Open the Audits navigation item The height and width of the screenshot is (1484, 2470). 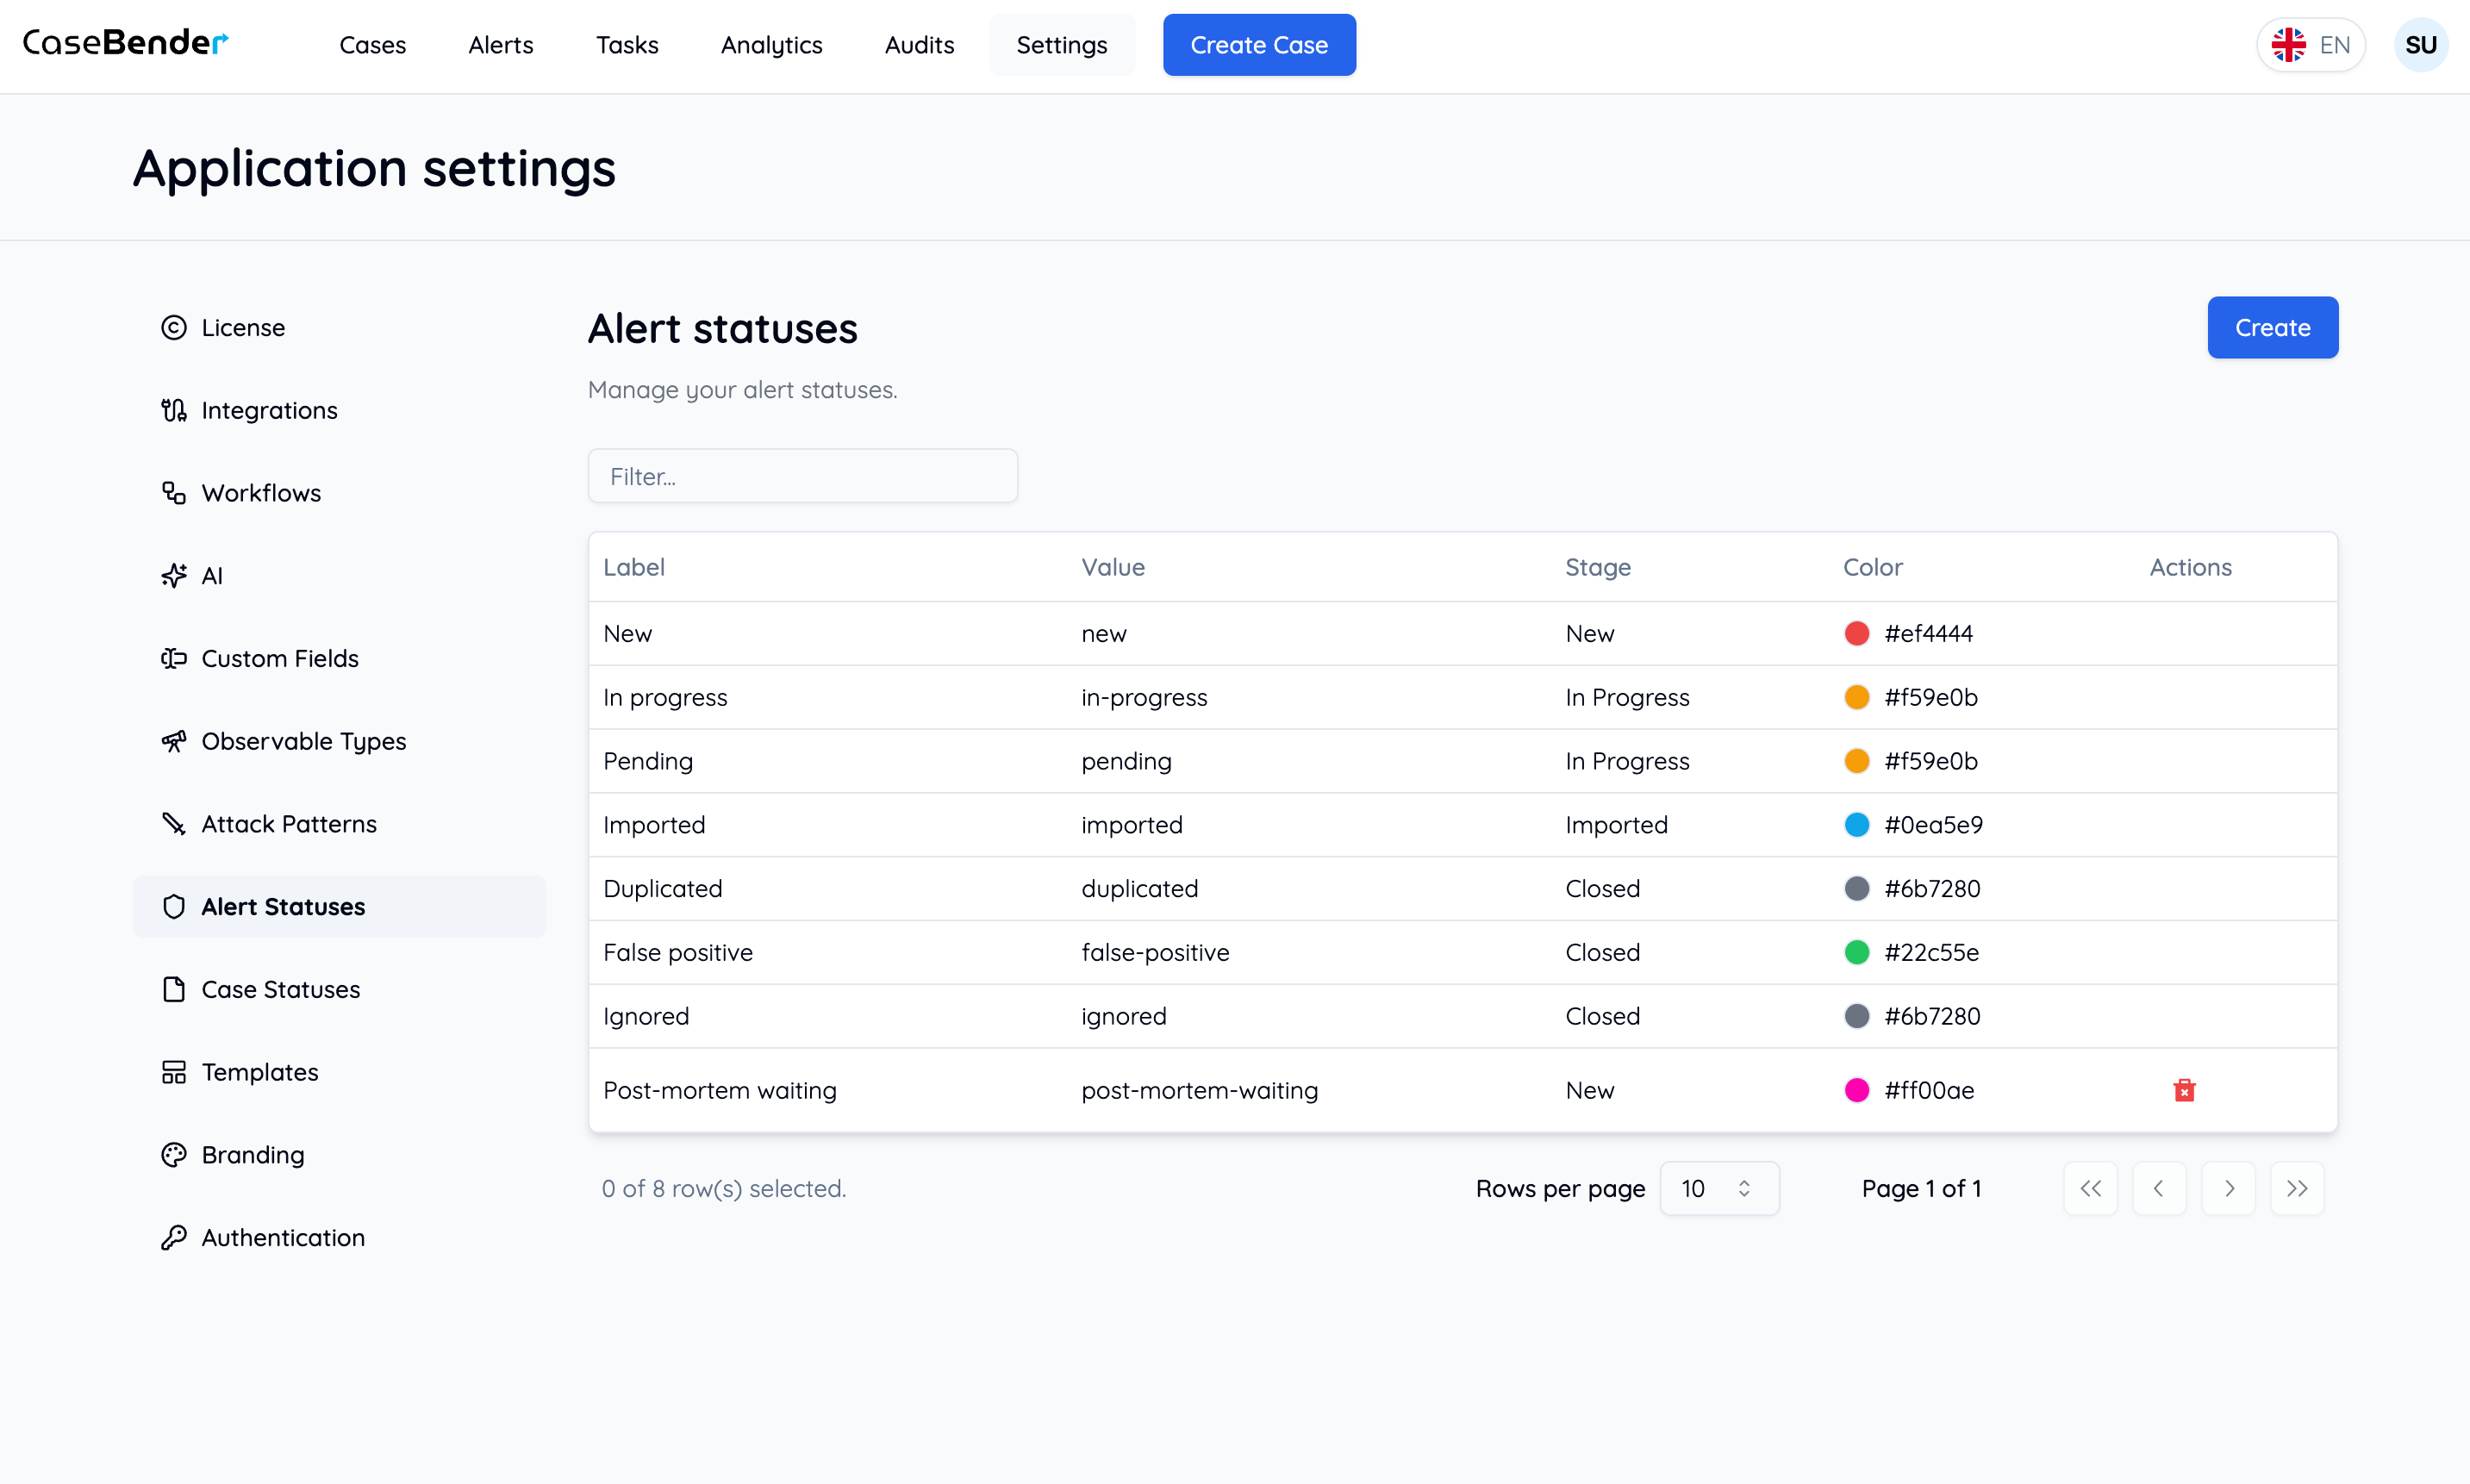pyautogui.click(x=918, y=45)
